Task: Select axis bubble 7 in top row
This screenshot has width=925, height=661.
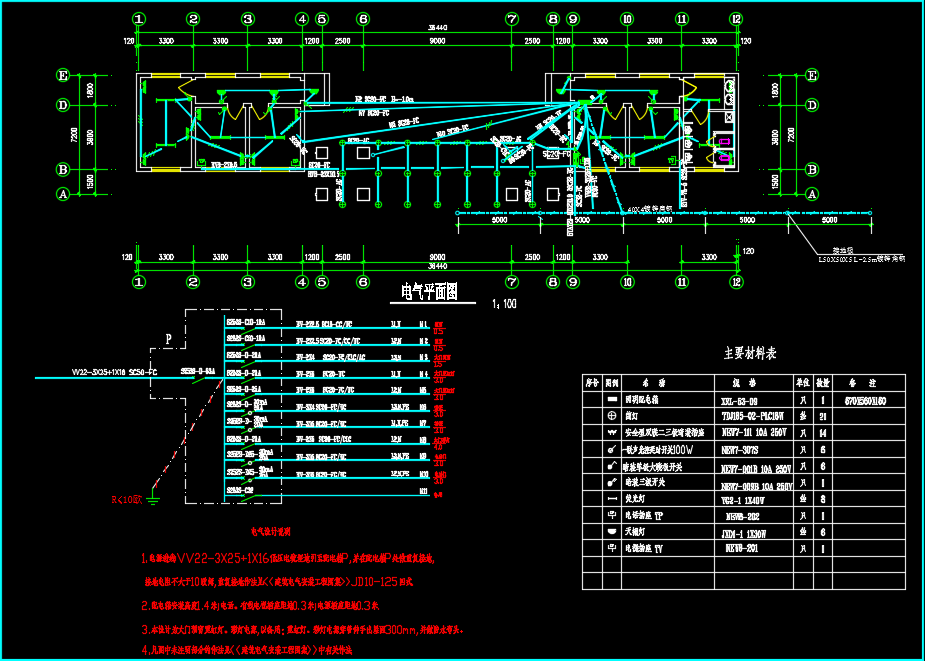Action: click(x=511, y=19)
